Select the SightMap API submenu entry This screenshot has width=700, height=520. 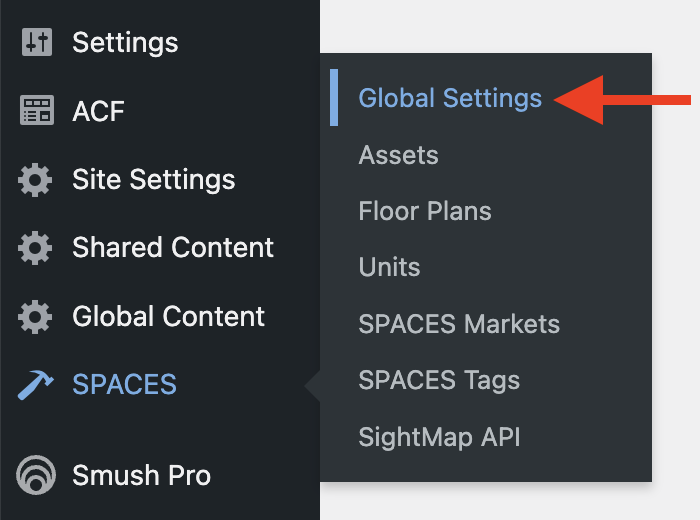click(439, 437)
